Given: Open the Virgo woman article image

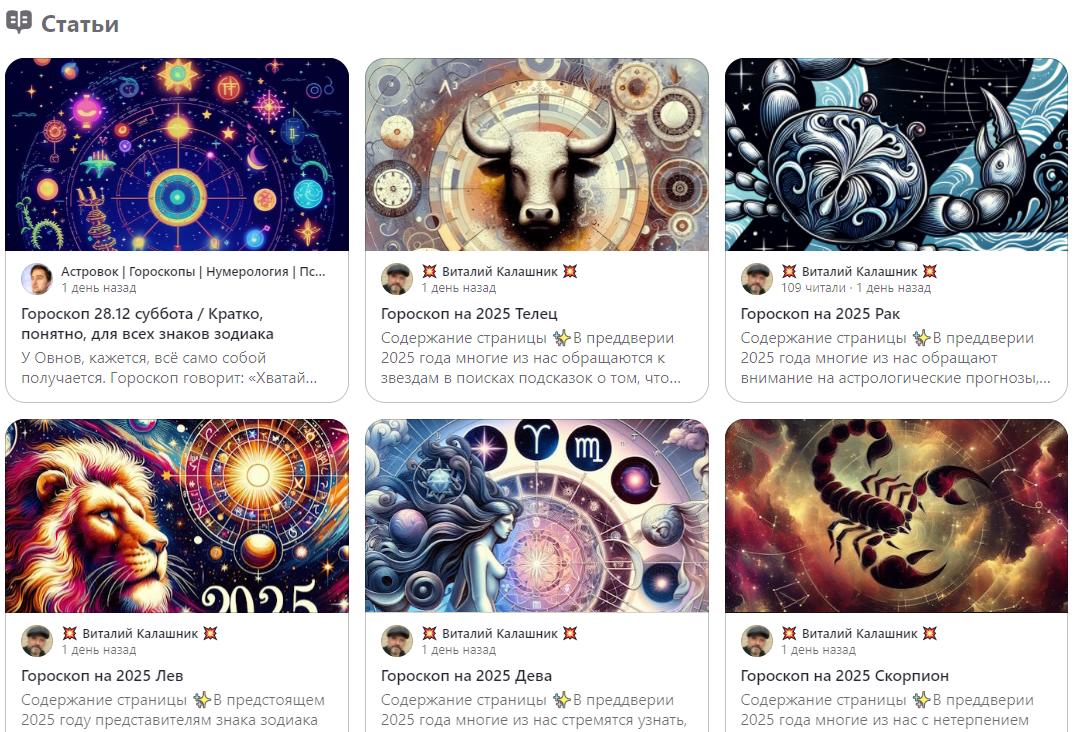Looking at the screenshot, I should pyautogui.click(x=537, y=516).
